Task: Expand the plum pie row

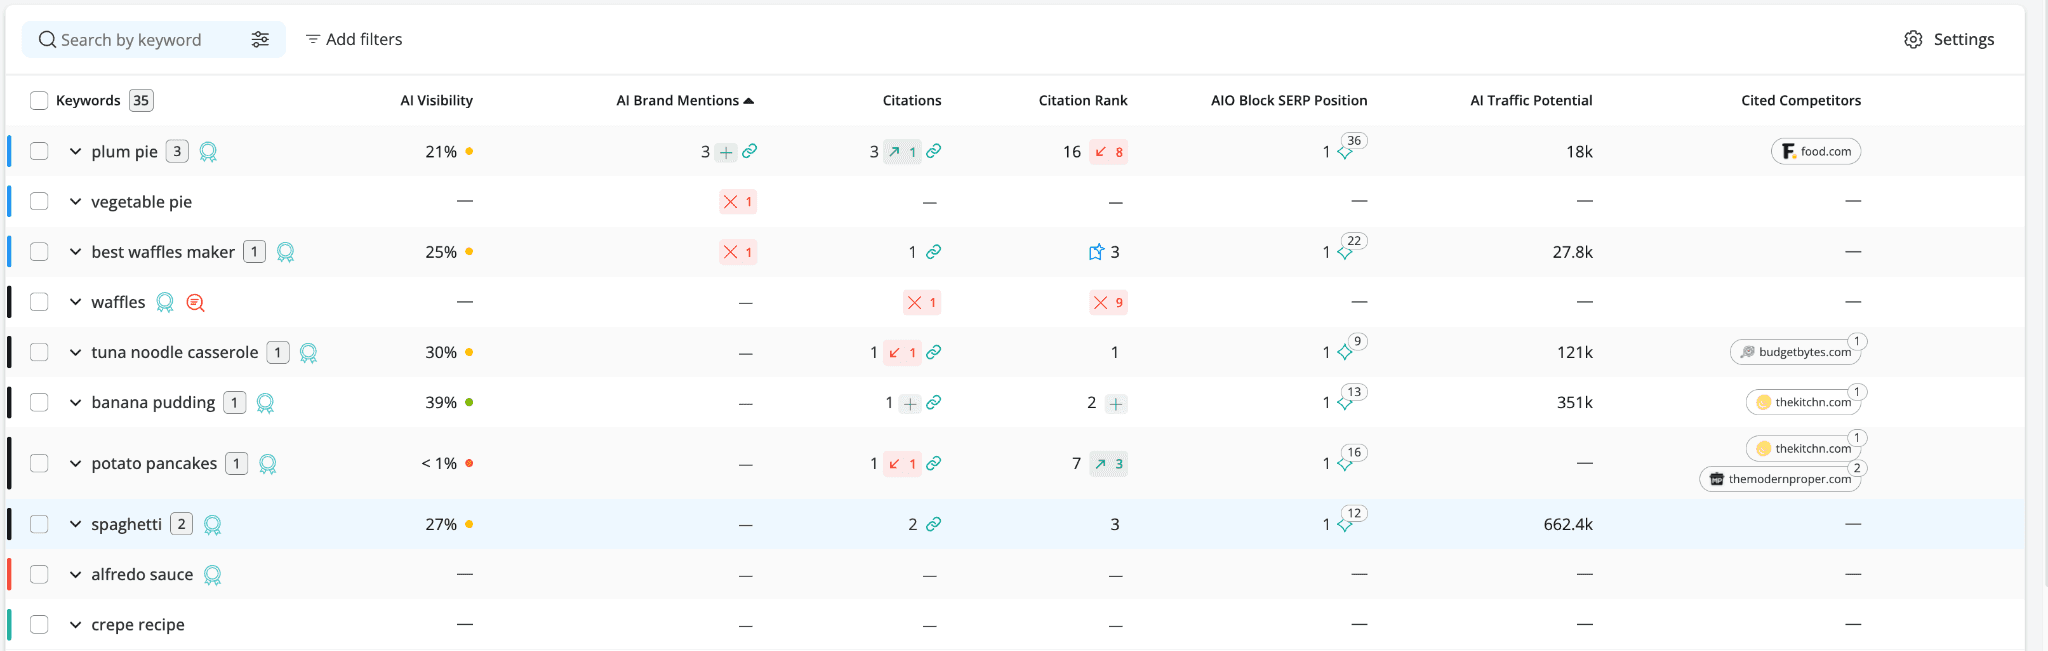Action: [x=75, y=151]
